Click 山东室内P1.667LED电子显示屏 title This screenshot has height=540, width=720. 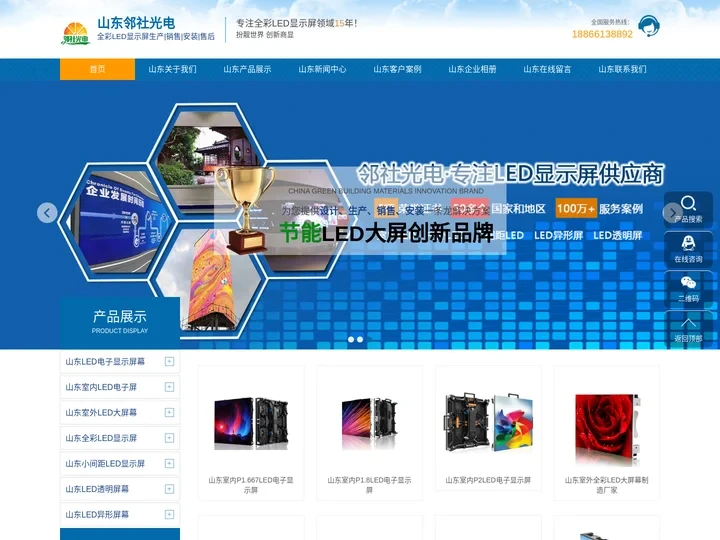pyautogui.click(x=251, y=485)
